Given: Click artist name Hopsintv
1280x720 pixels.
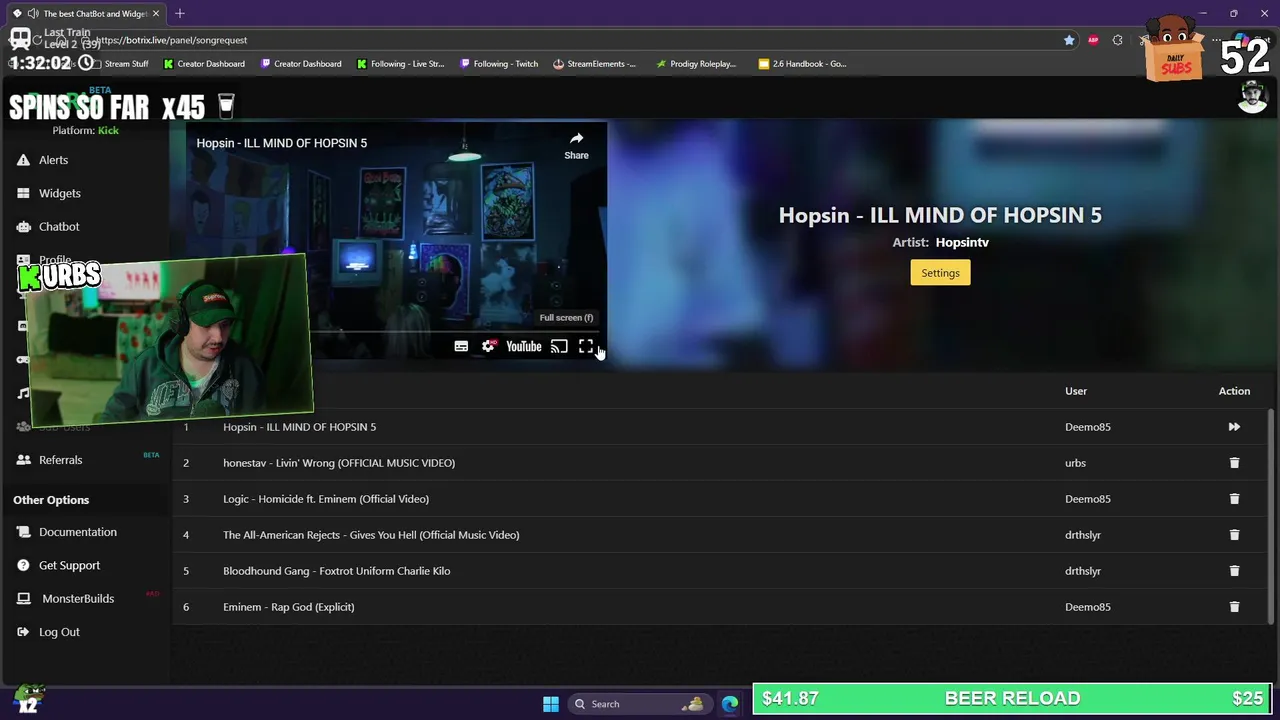Looking at the screenshot, I should (962, 242).
